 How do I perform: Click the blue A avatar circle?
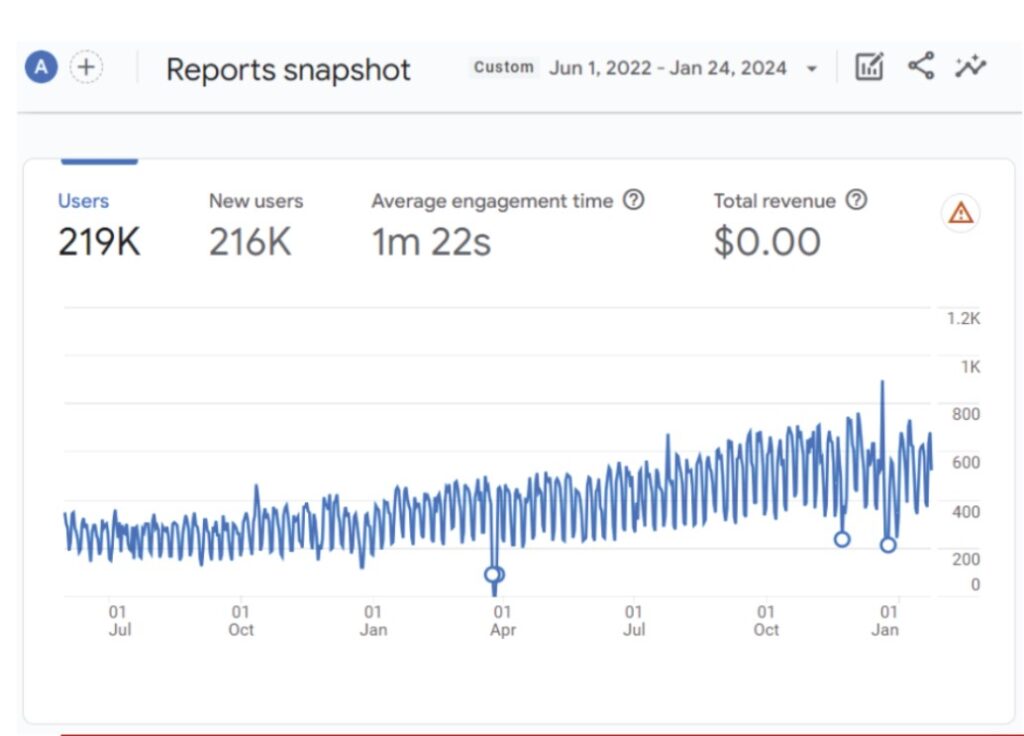coord(41,67)
